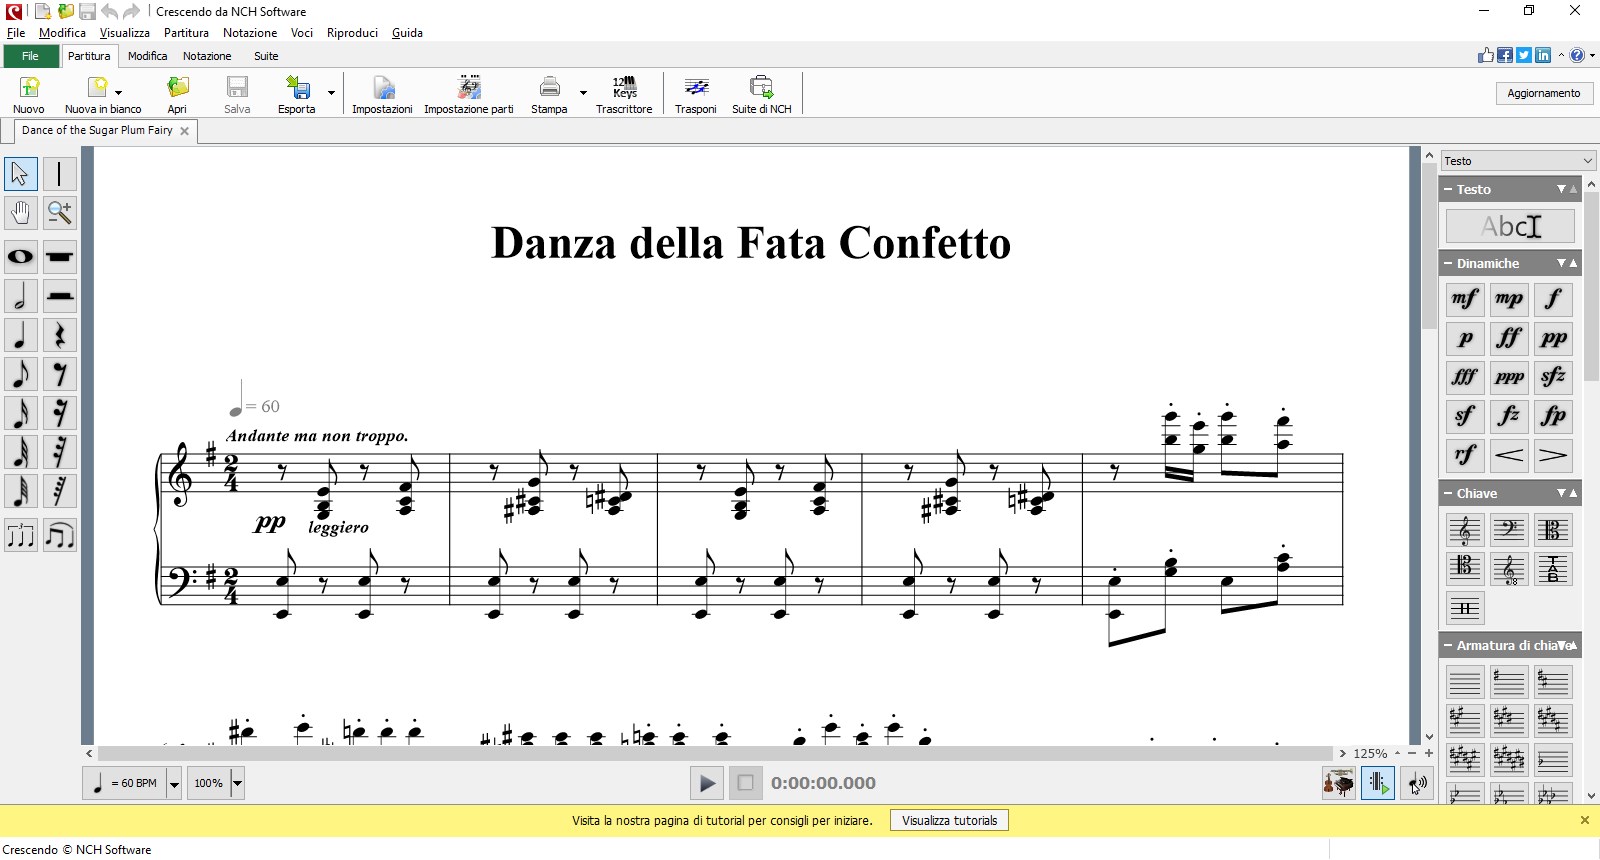Open a file with Apri
The height and width of the screenshot is (860, 1600).
[x=177, y=94]
